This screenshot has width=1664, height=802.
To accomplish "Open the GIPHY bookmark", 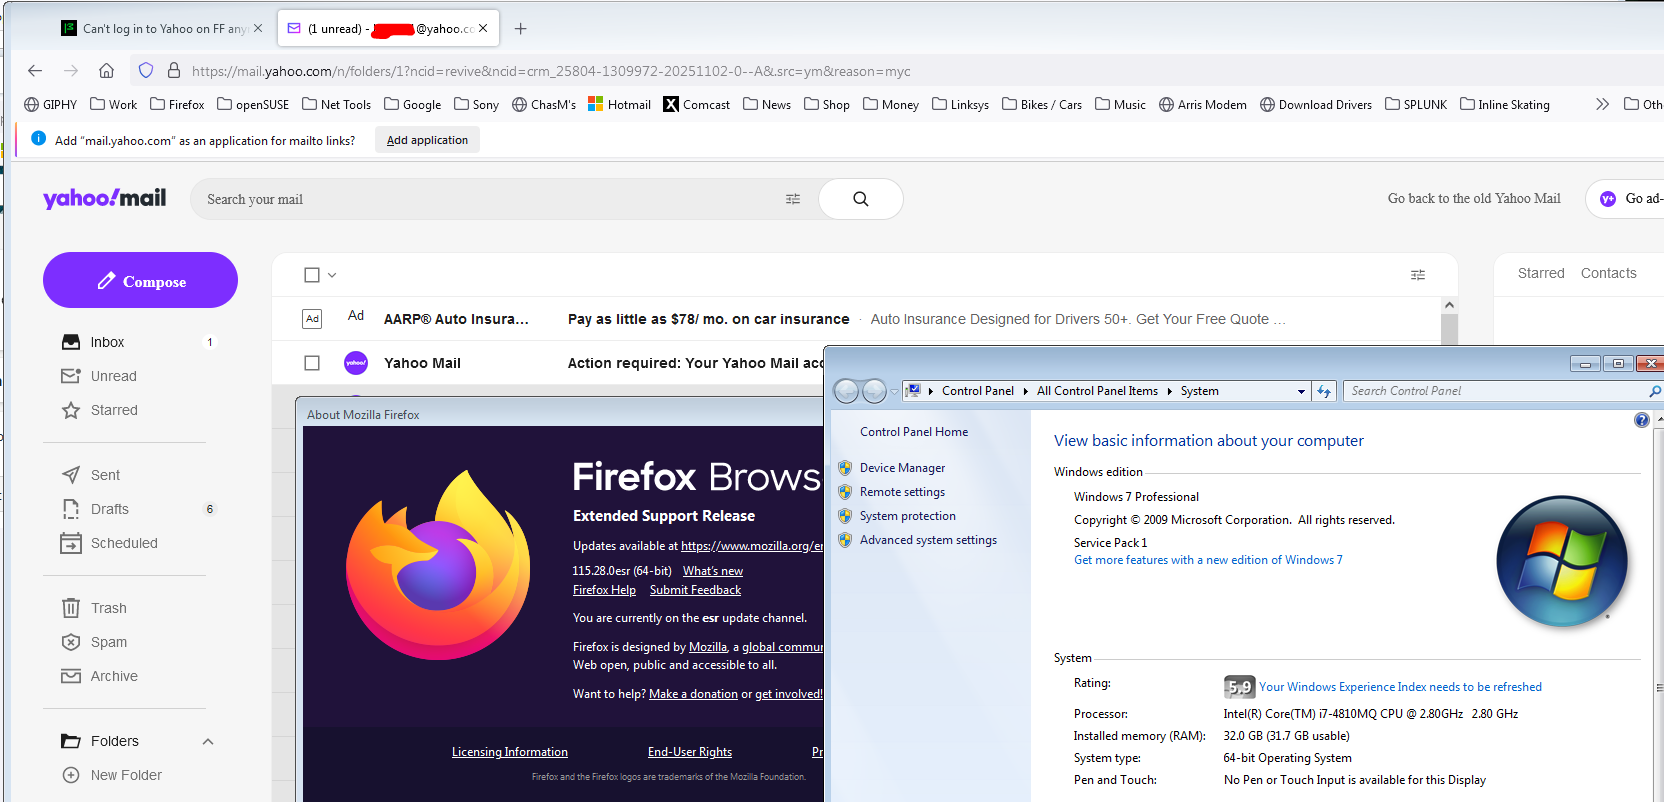I will 50,104.
